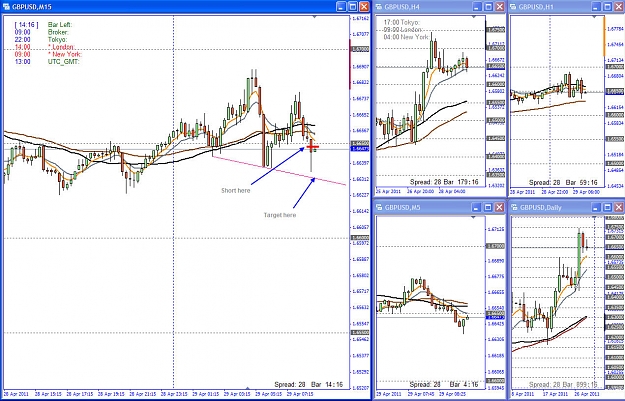Image resolution: width=625 pixels, height=401 pixels.
Task: Activate the GBPUSD,H4 window title text
Action: (x=402, y=7)
